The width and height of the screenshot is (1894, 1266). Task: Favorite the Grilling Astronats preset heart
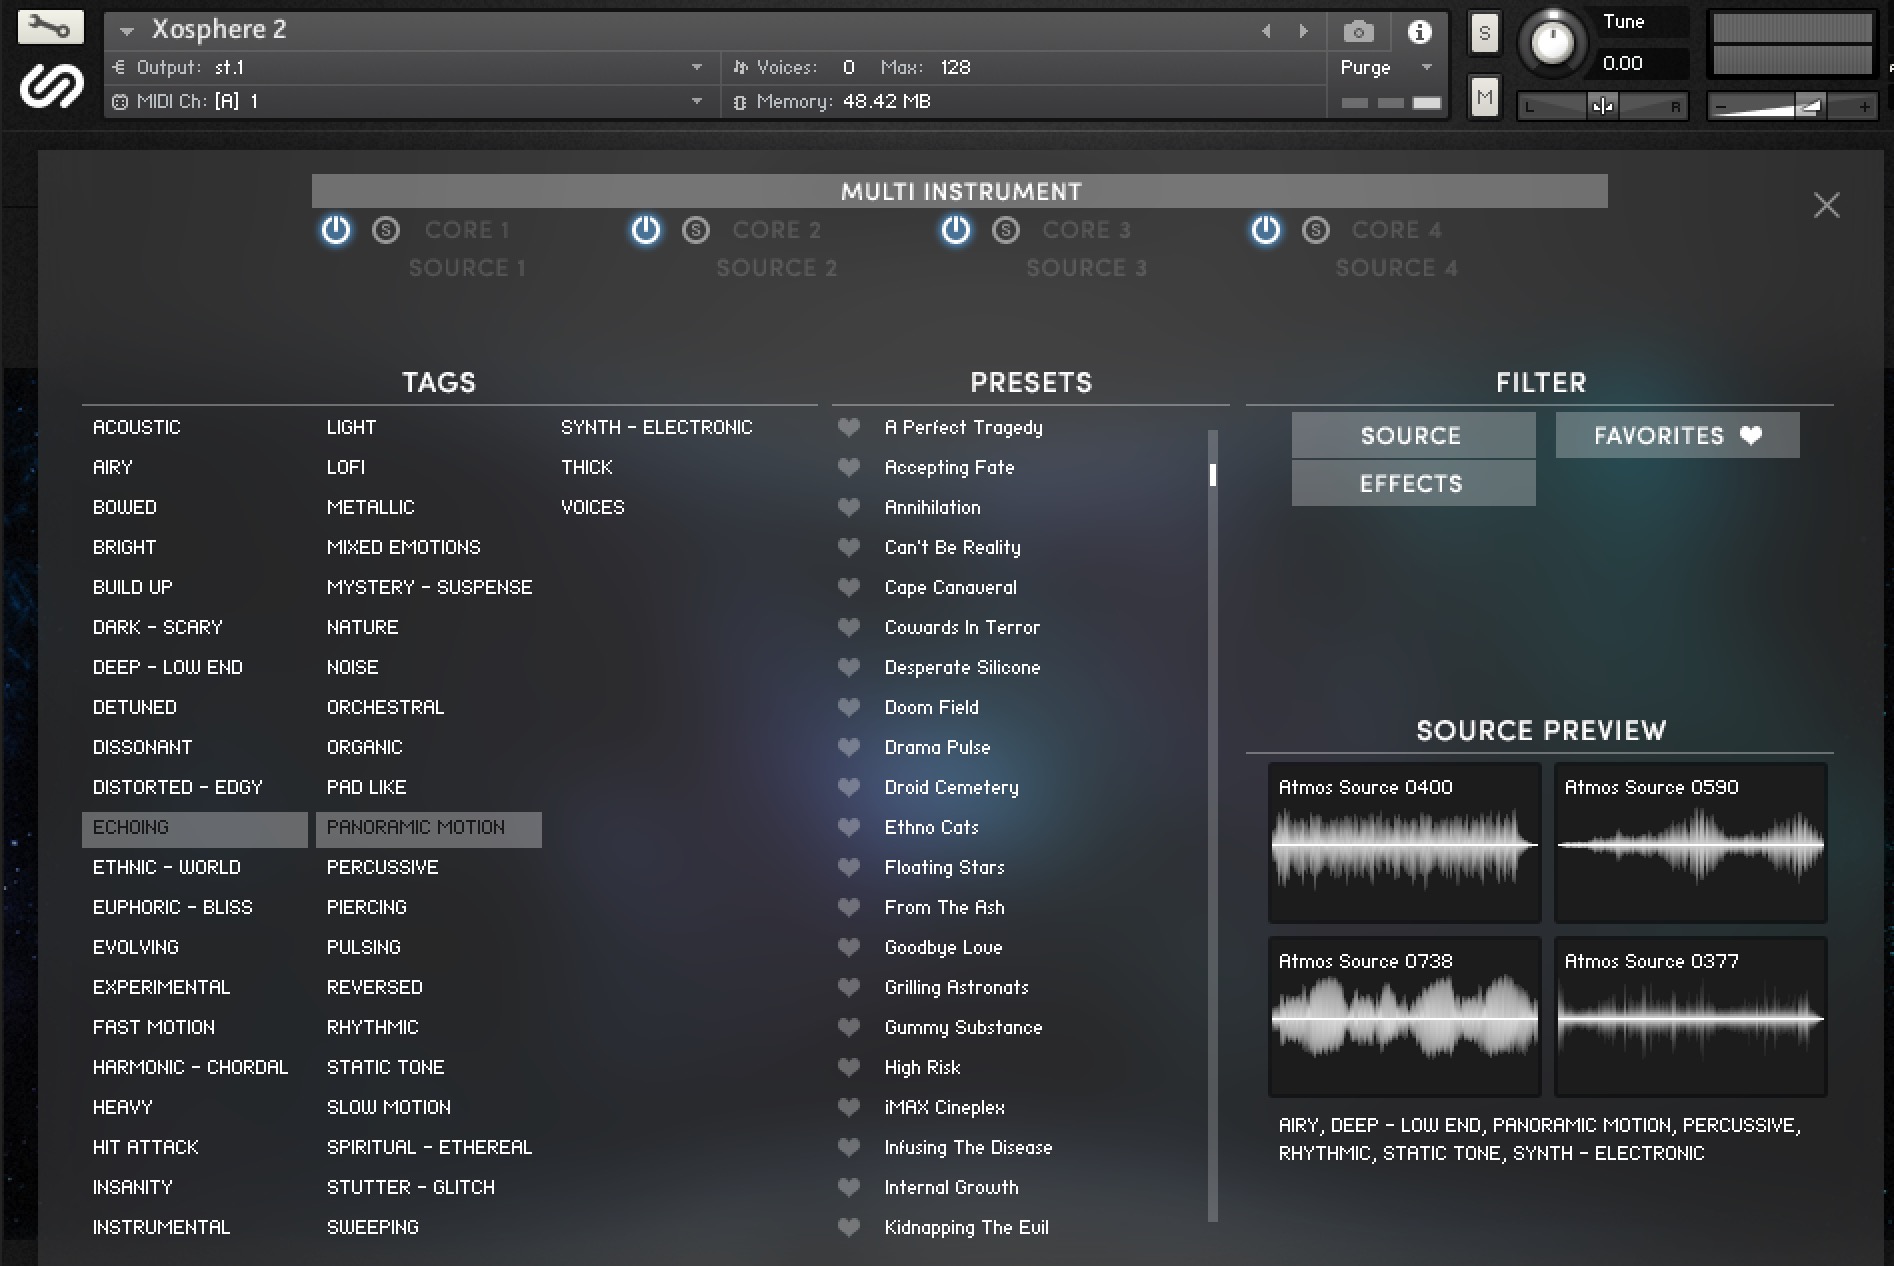[849, 987]
